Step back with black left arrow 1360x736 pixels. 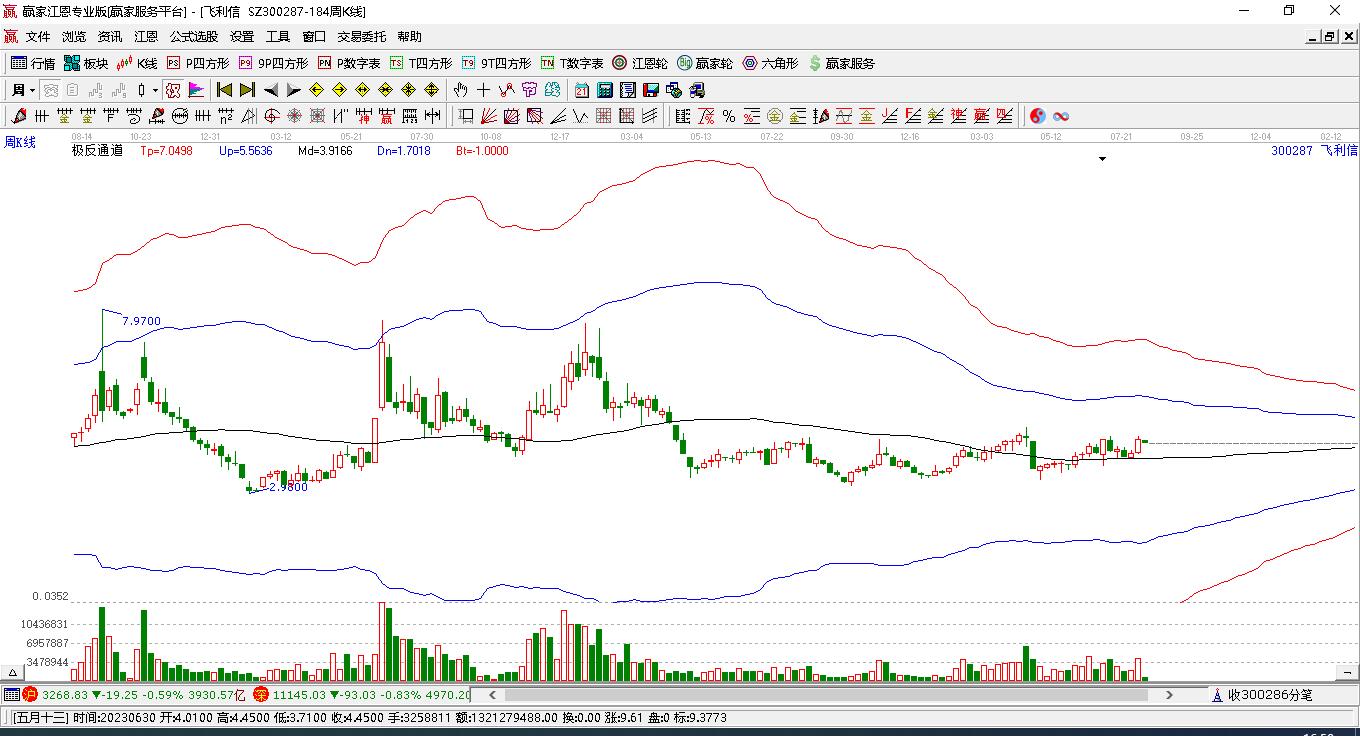(270, 90)
